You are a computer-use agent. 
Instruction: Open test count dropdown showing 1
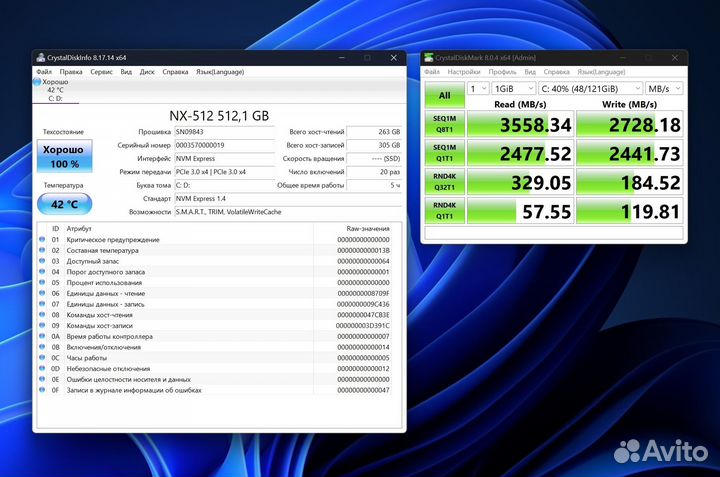coord(478,89)
